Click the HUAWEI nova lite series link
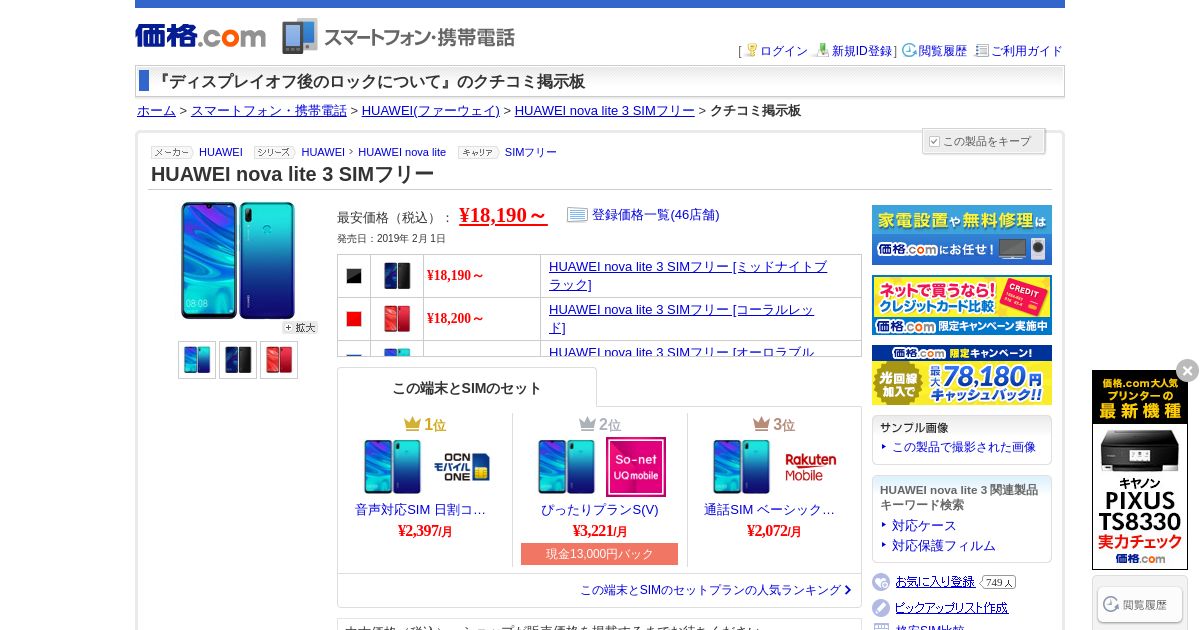Viewport: 1200px width, 630px height. (402, 152)
